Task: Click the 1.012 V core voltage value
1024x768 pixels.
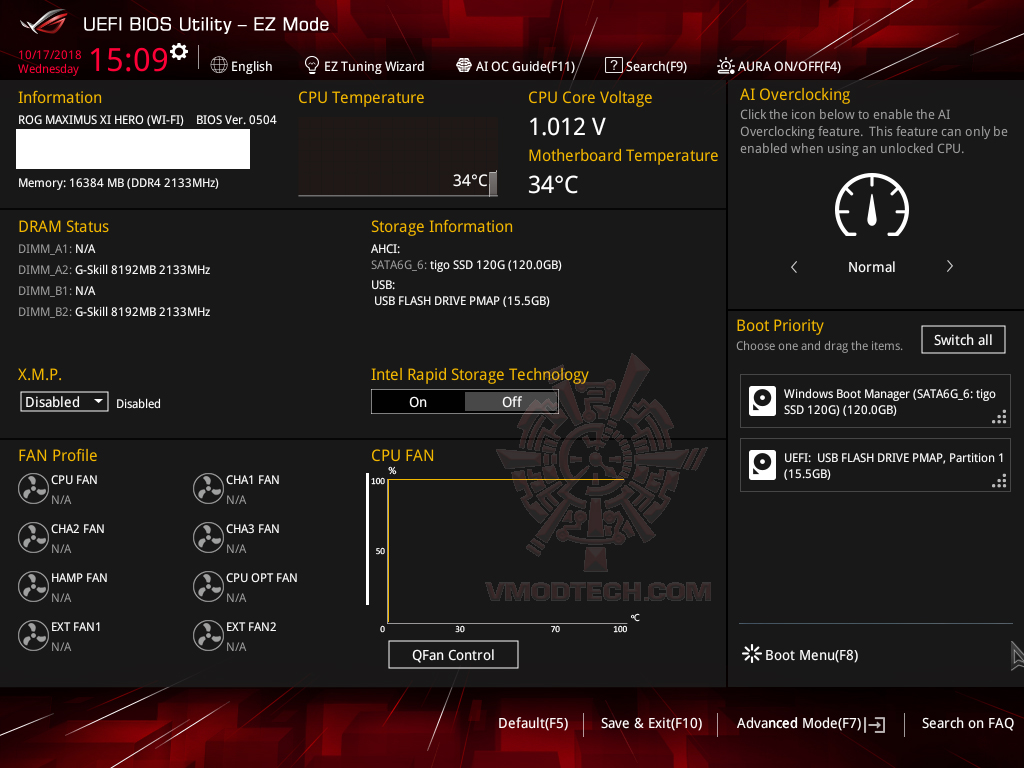Action: [x=567, y=127]
